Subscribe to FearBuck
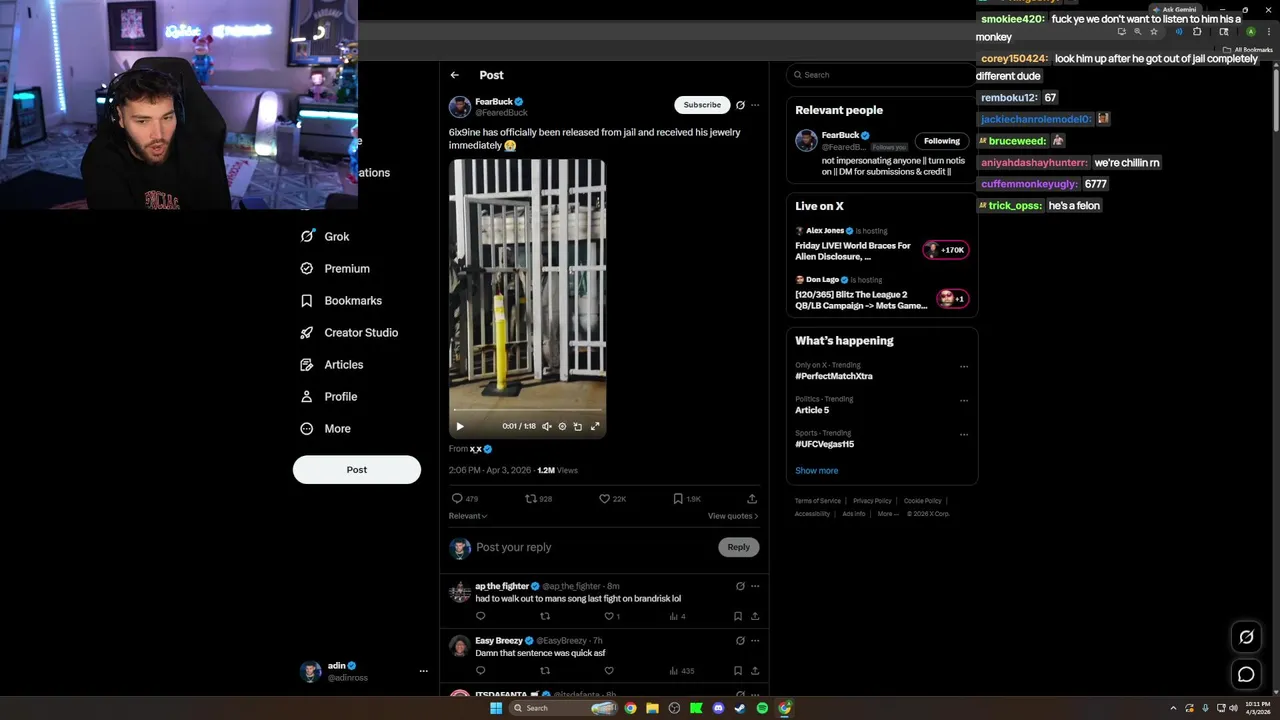 (x=702, y=105)
